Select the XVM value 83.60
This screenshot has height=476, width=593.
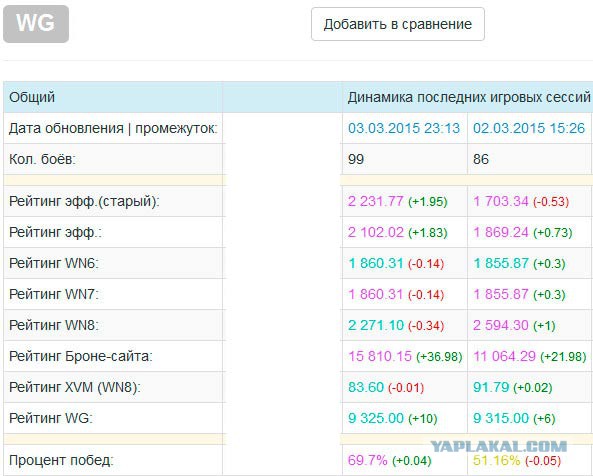coord(366,387)
